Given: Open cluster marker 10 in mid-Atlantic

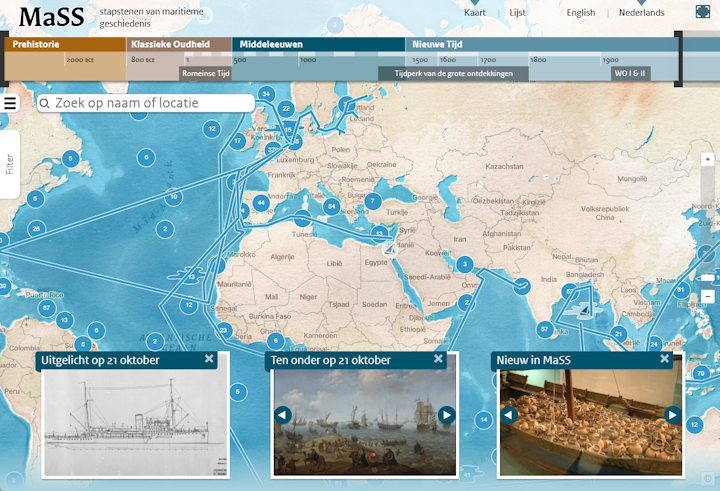Looking at the screenshot, I should [x=174, y=197].
